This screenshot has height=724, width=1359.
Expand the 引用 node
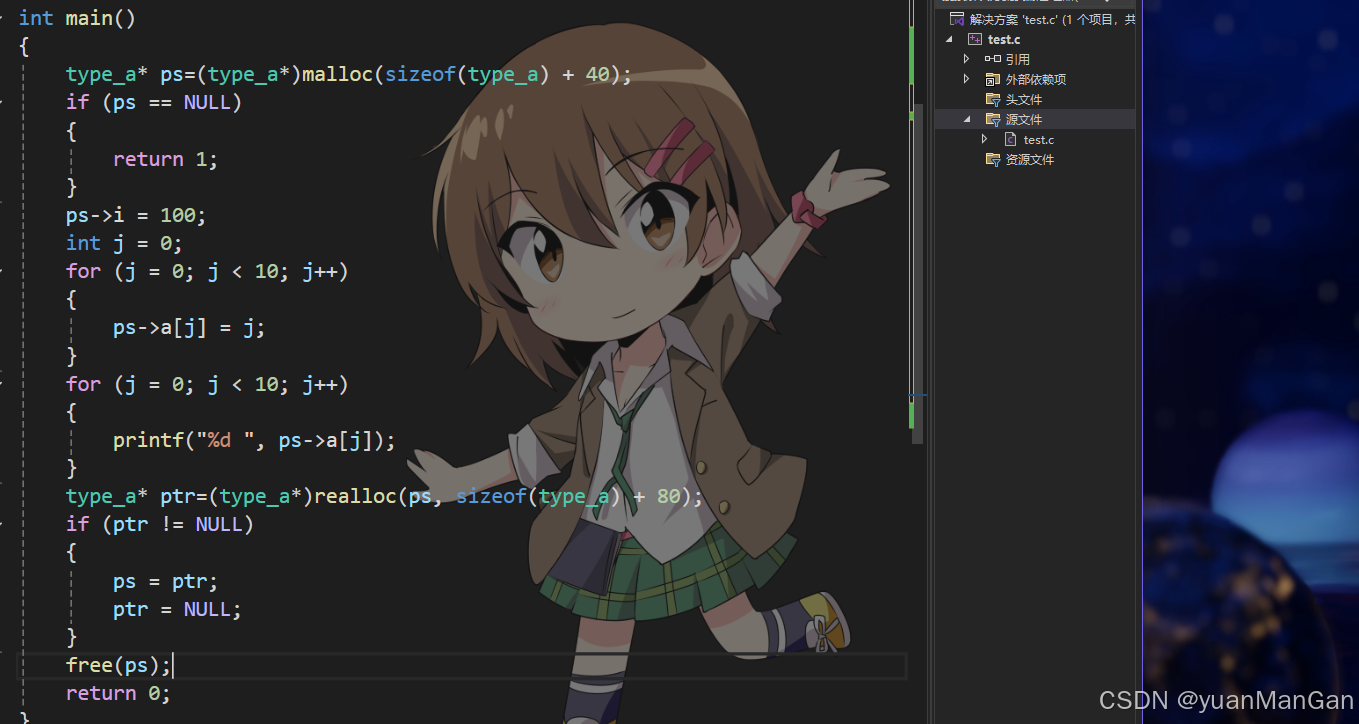click(x=967, y=59)
